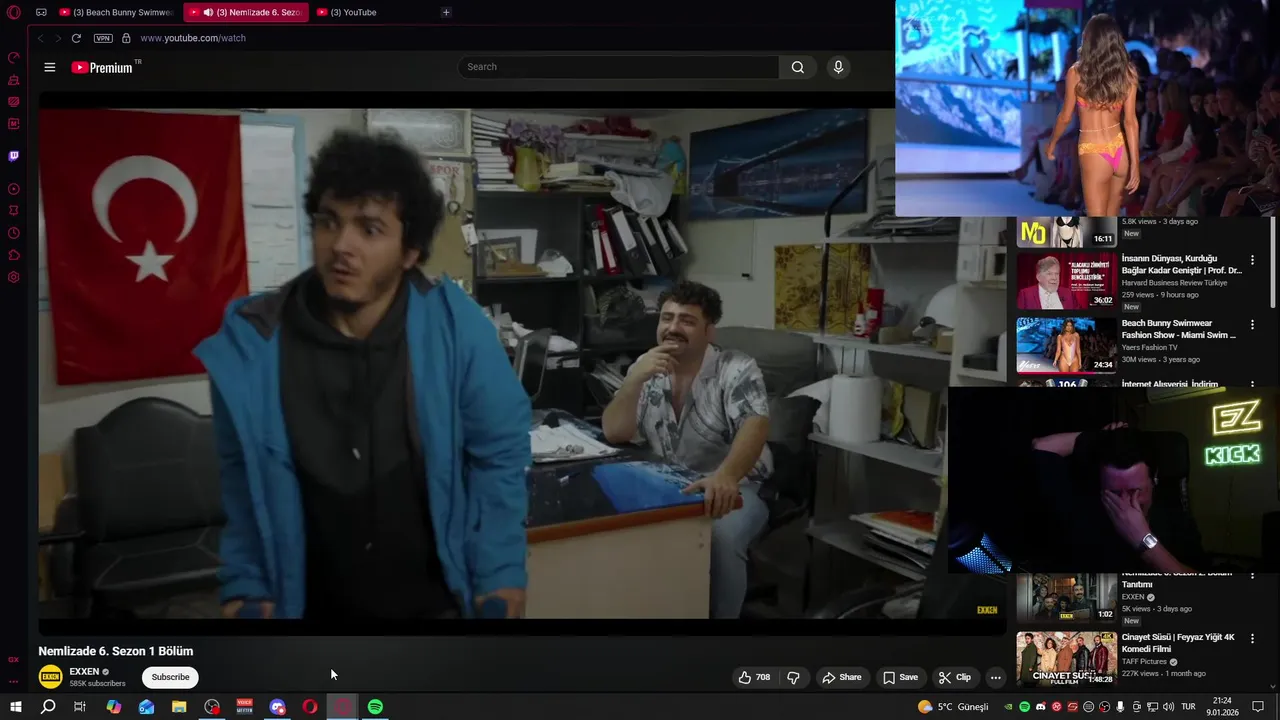Open History clock icon in Opera sidebar
Image resolution: width=1280 pixels, height=720 pixels.
tap(14, 233)
